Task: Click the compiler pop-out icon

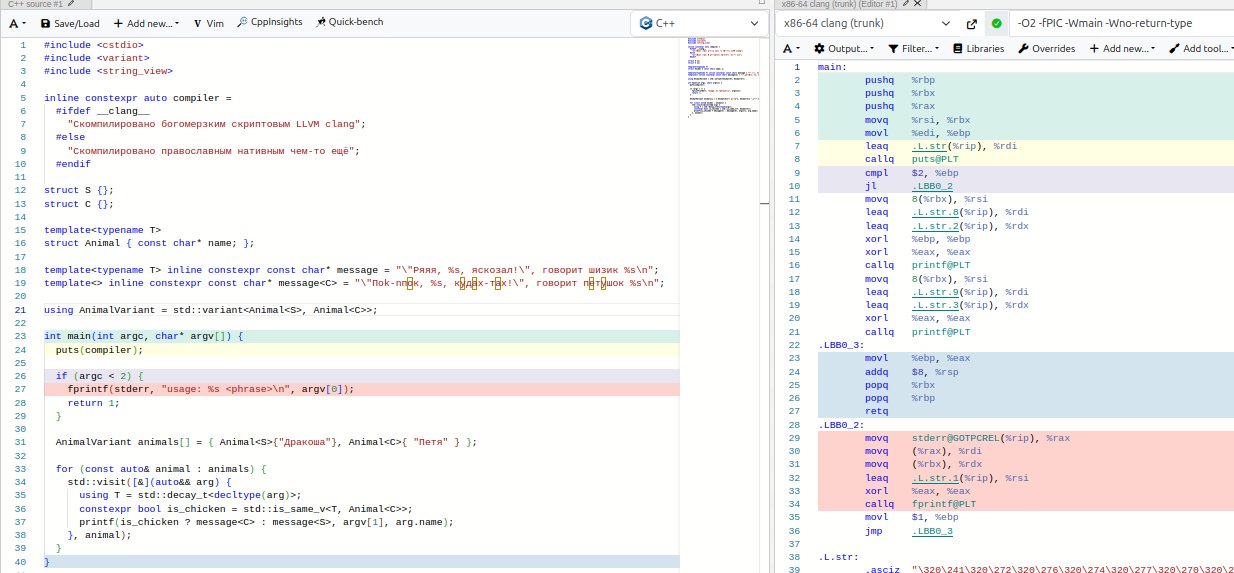Action: point(972,23)
